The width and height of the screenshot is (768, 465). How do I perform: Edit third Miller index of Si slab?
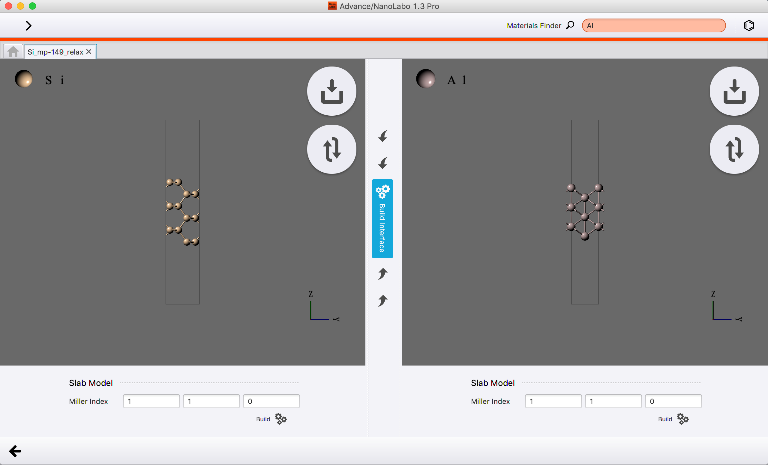271,401
